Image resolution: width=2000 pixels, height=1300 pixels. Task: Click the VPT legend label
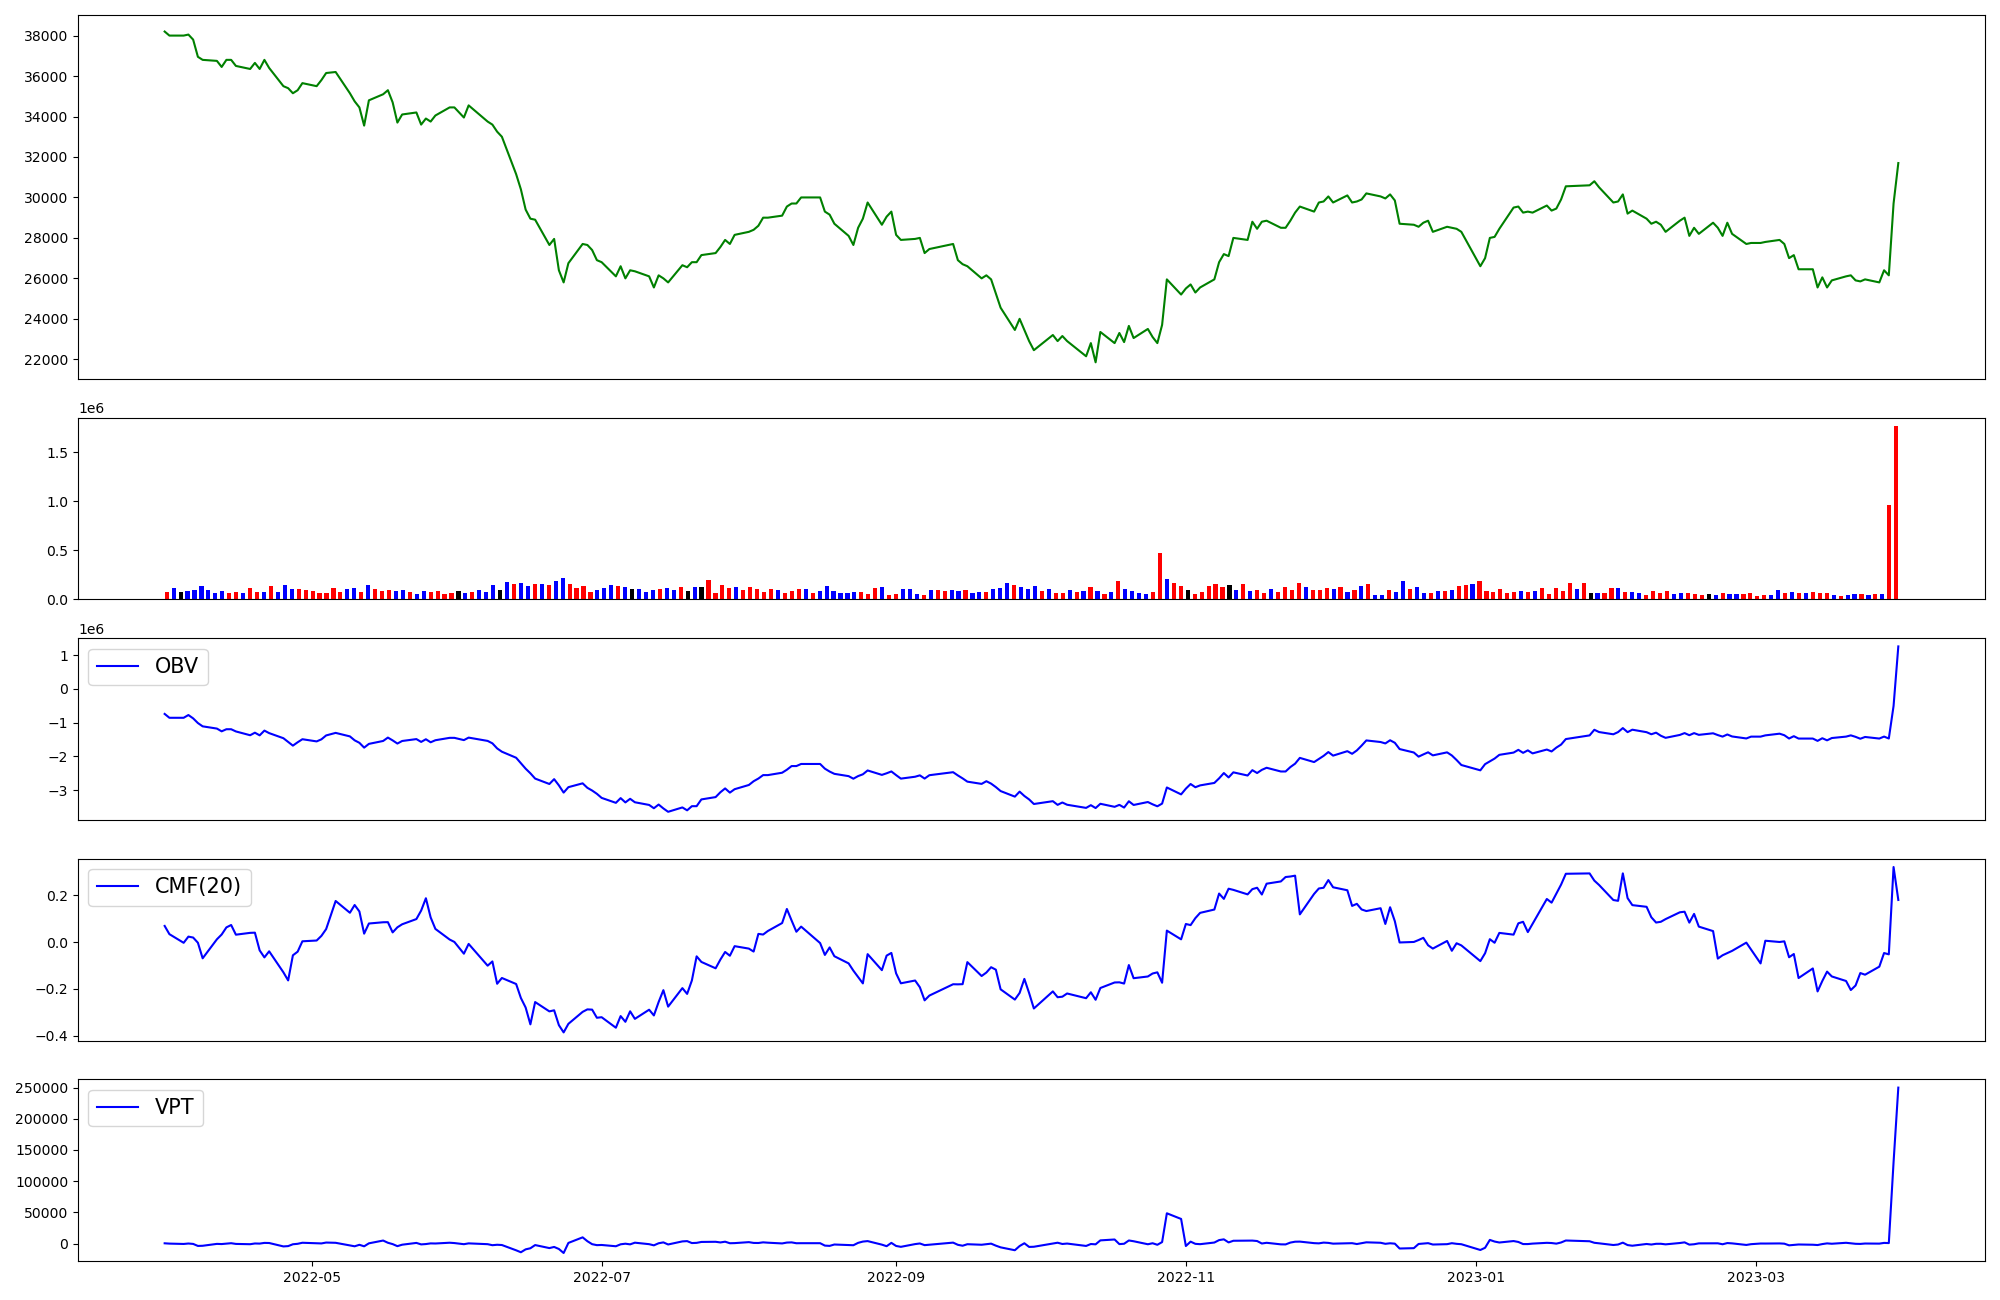click(174, 1107)
